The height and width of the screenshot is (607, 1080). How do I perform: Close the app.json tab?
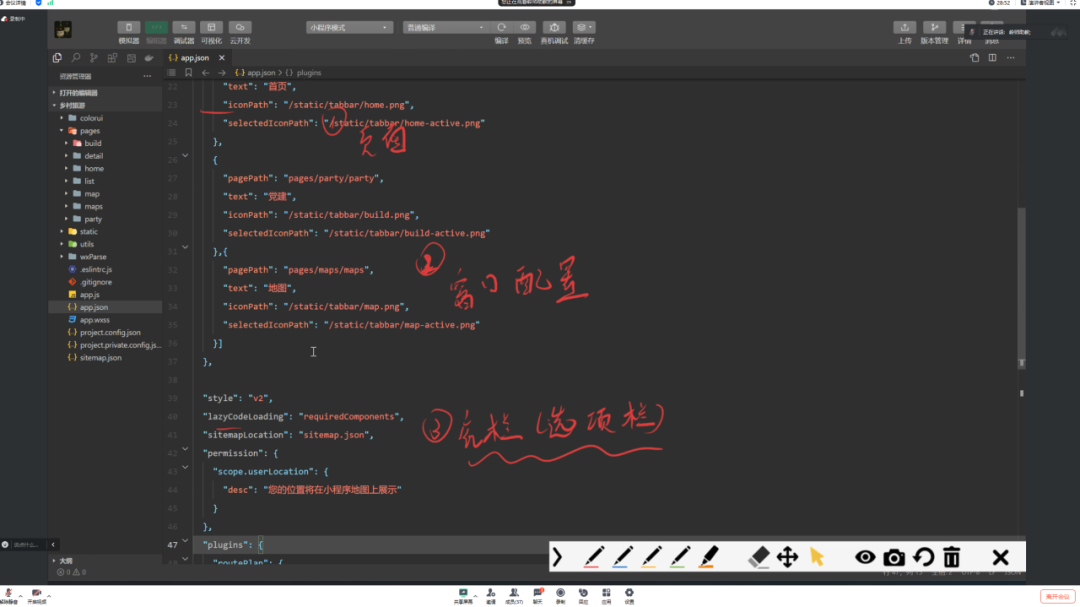[x=222, y=58]
